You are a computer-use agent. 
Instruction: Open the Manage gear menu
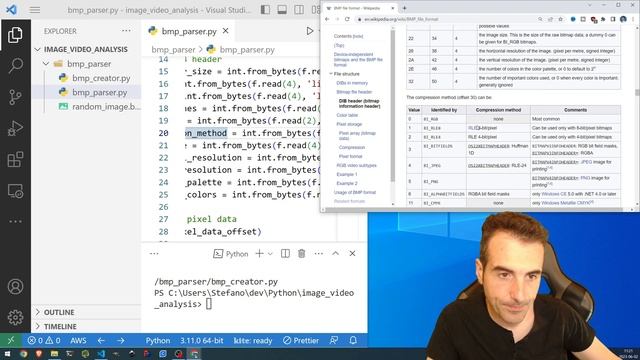15,317
